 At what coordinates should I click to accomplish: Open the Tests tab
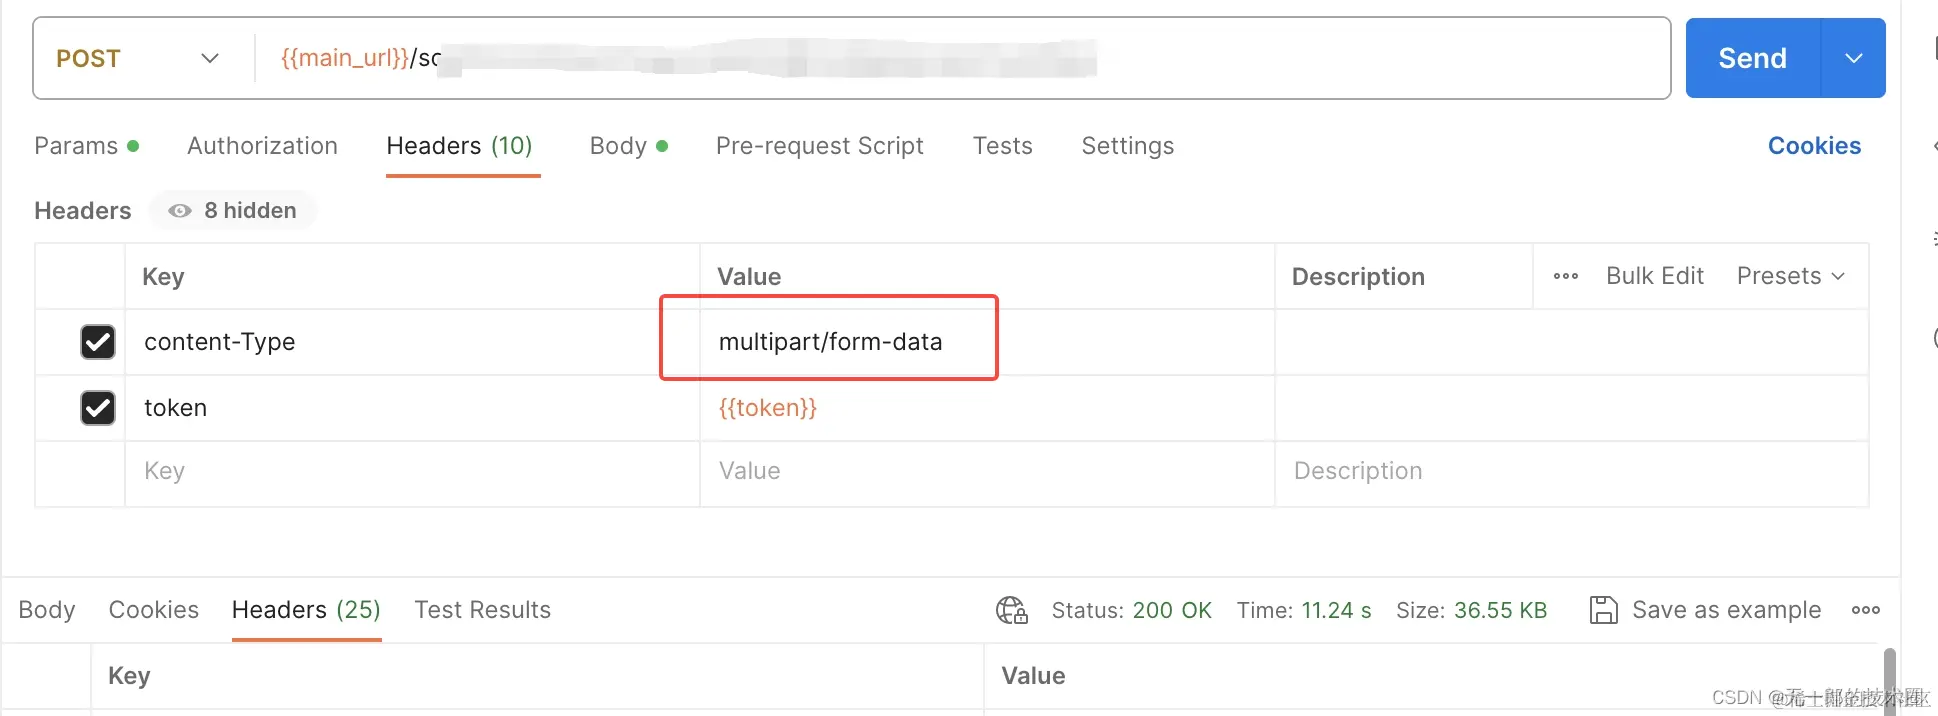(x=1003, y=146)
